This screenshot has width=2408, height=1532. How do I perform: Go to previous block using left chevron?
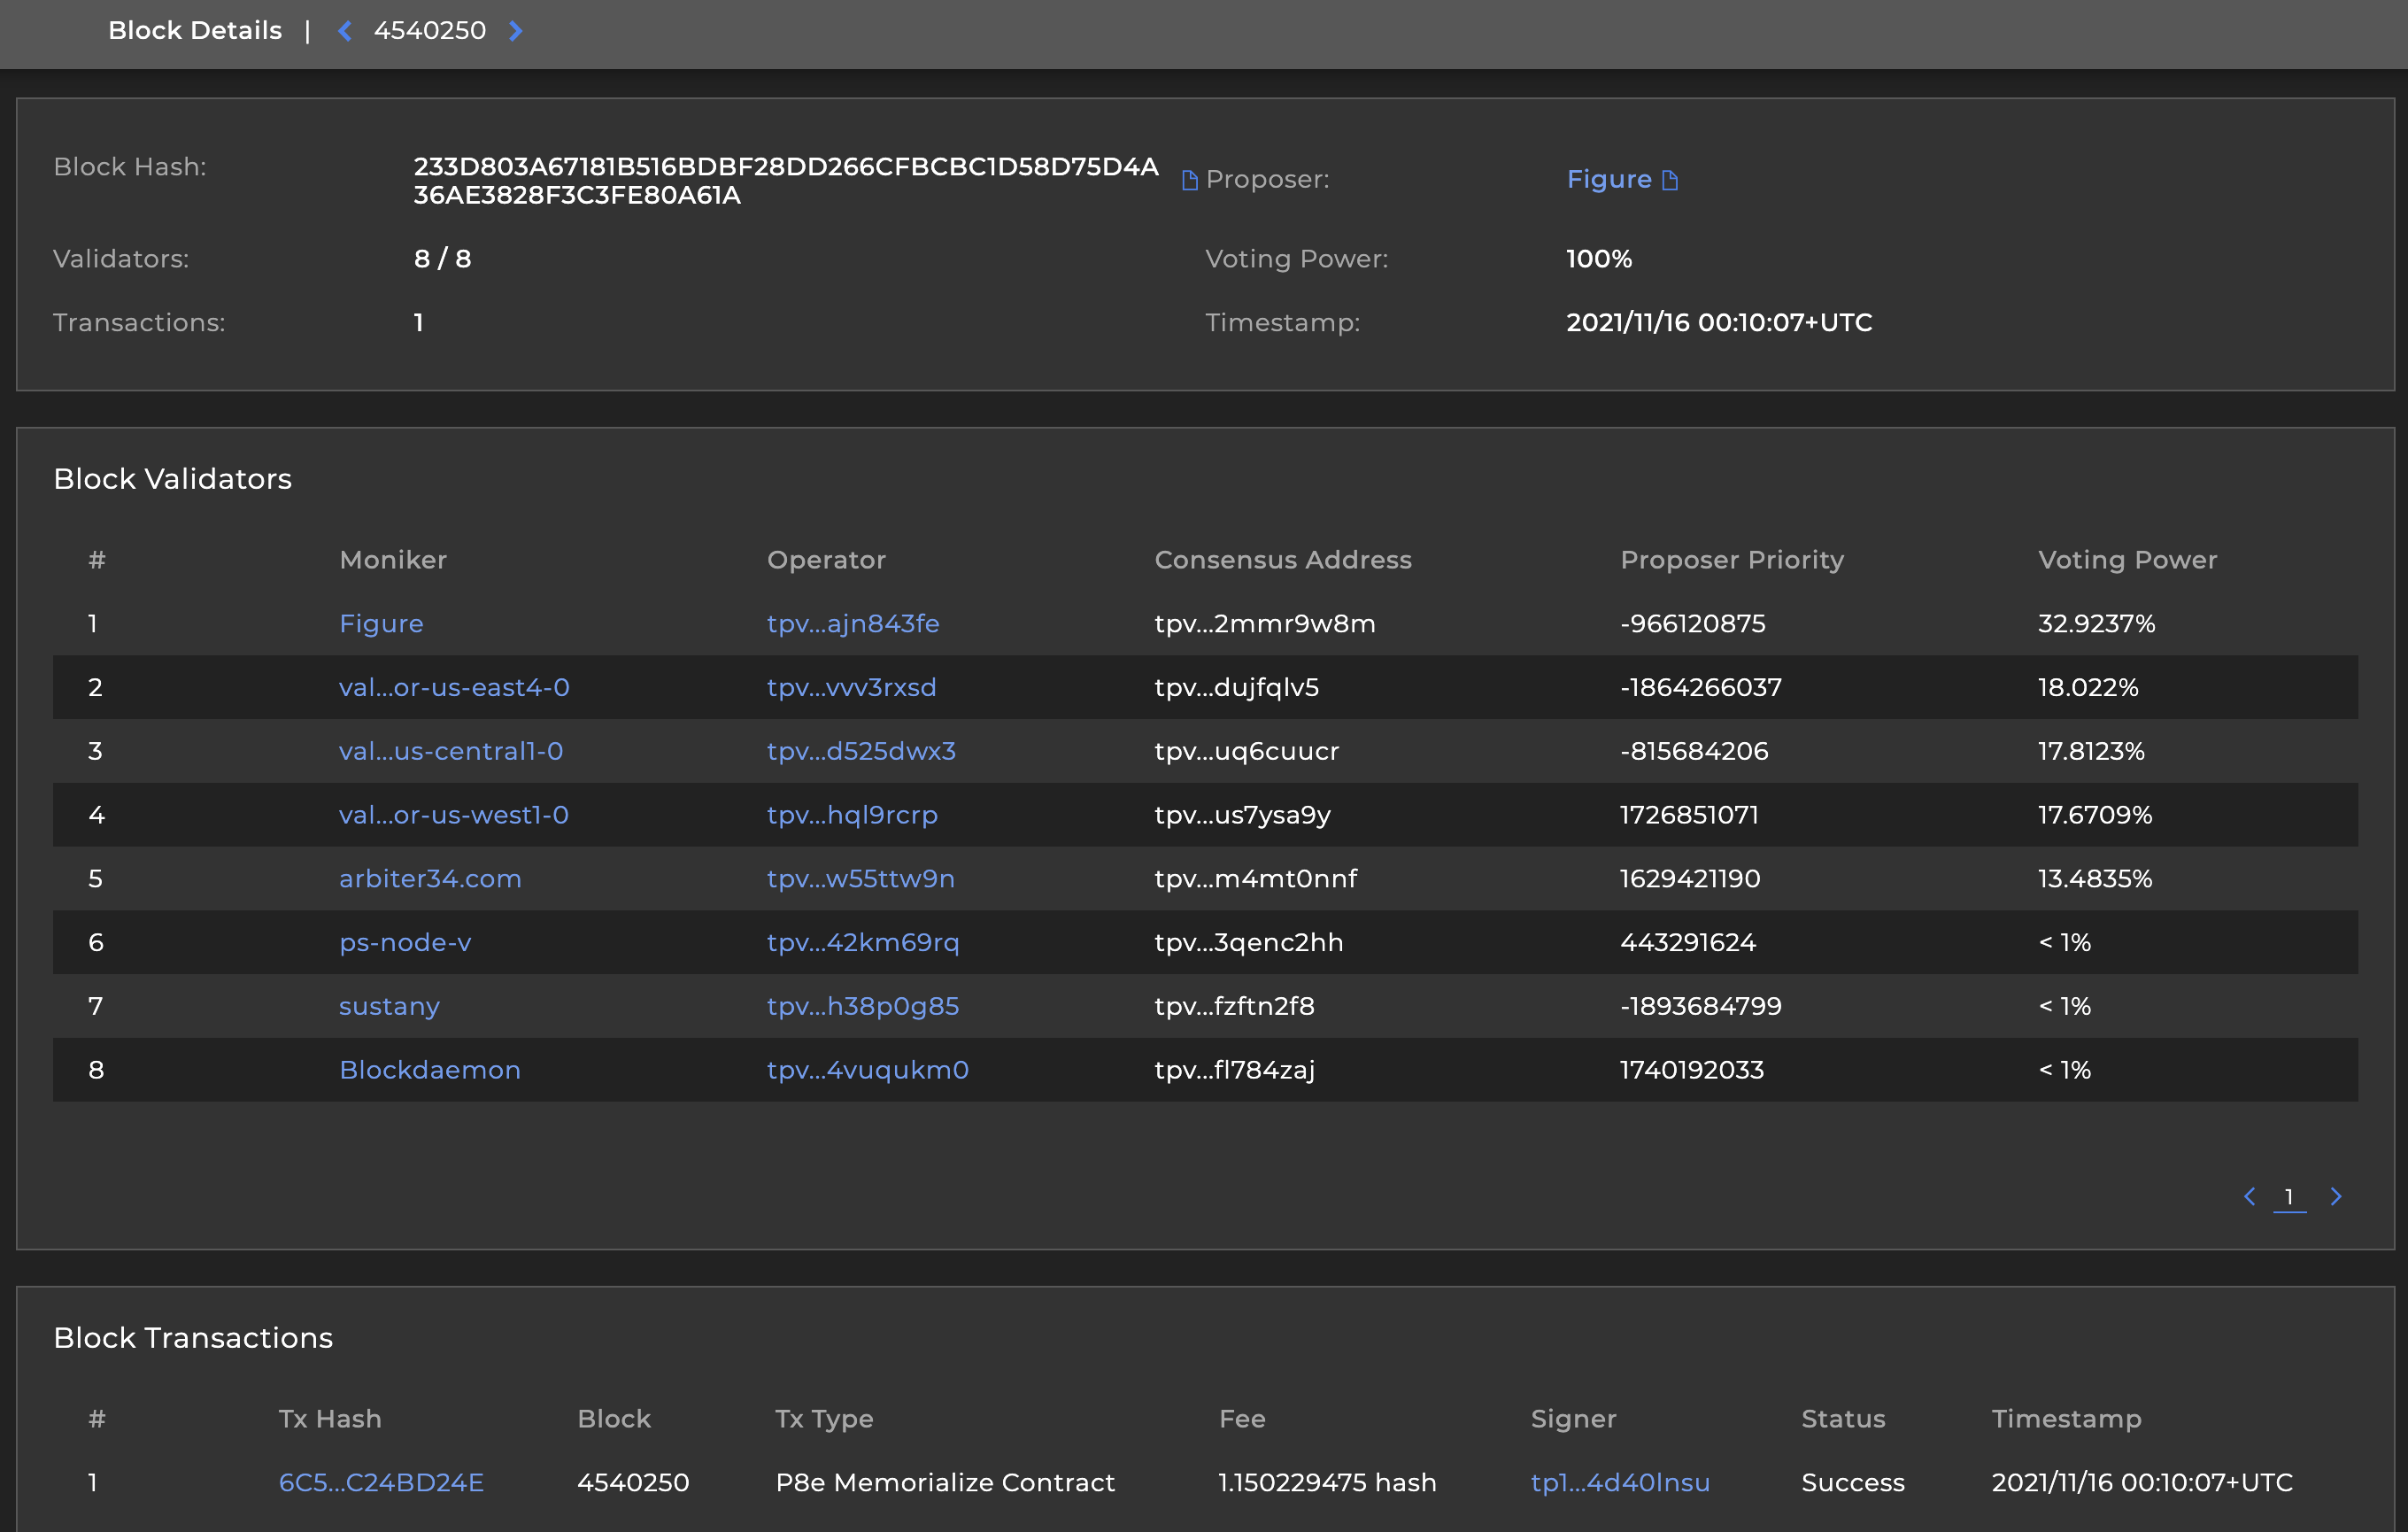(345, 31)
